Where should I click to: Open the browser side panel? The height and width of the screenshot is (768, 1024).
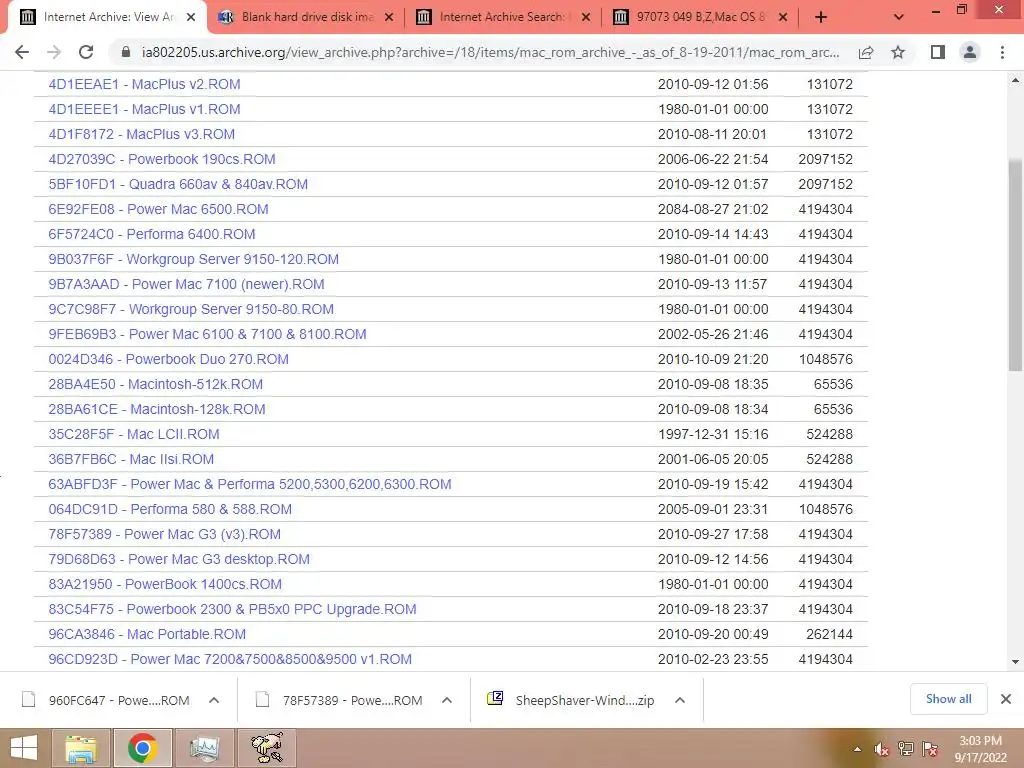pos(938,52)
